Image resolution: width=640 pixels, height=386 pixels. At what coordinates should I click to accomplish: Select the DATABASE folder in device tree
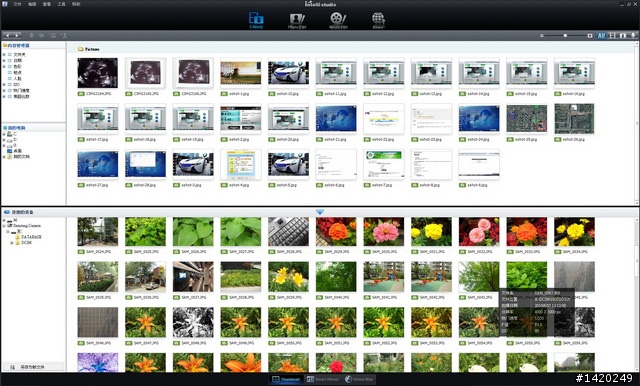pyautogui.click(x=31, y=237)
